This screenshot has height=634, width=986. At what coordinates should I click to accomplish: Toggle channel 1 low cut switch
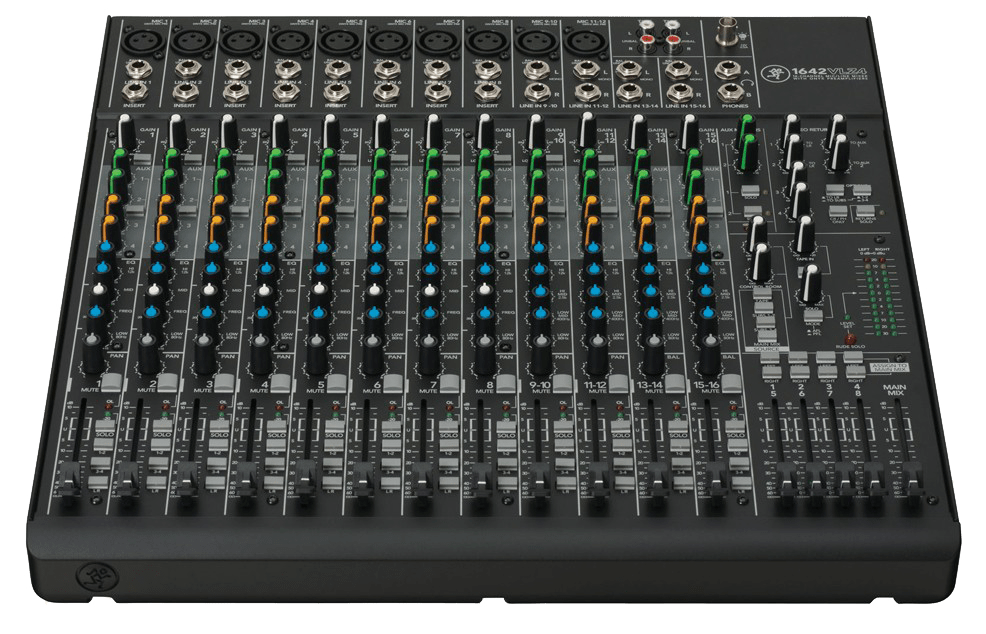tap(141, 160)
